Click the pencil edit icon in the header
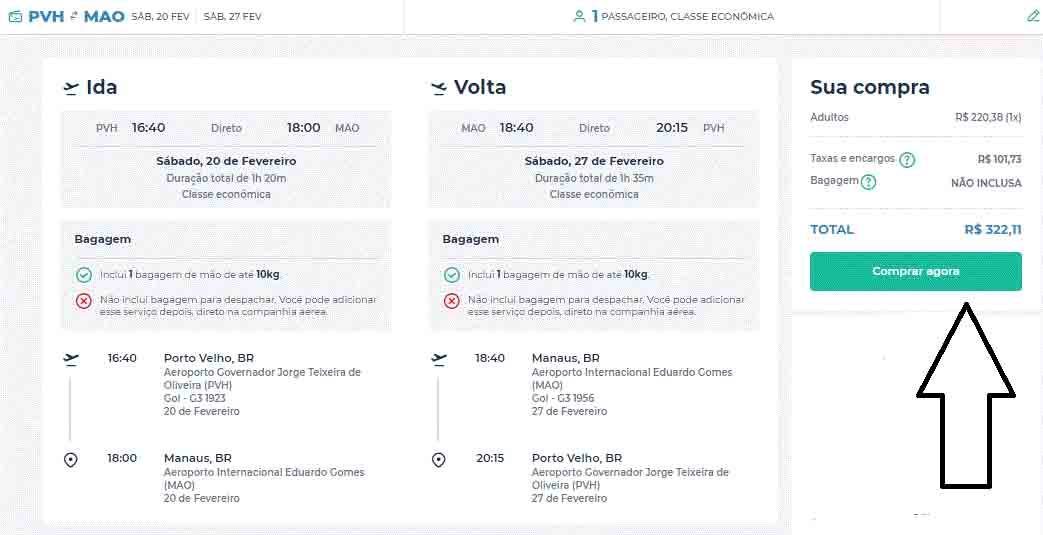The image size is (1043, 535). [1033, 16]
